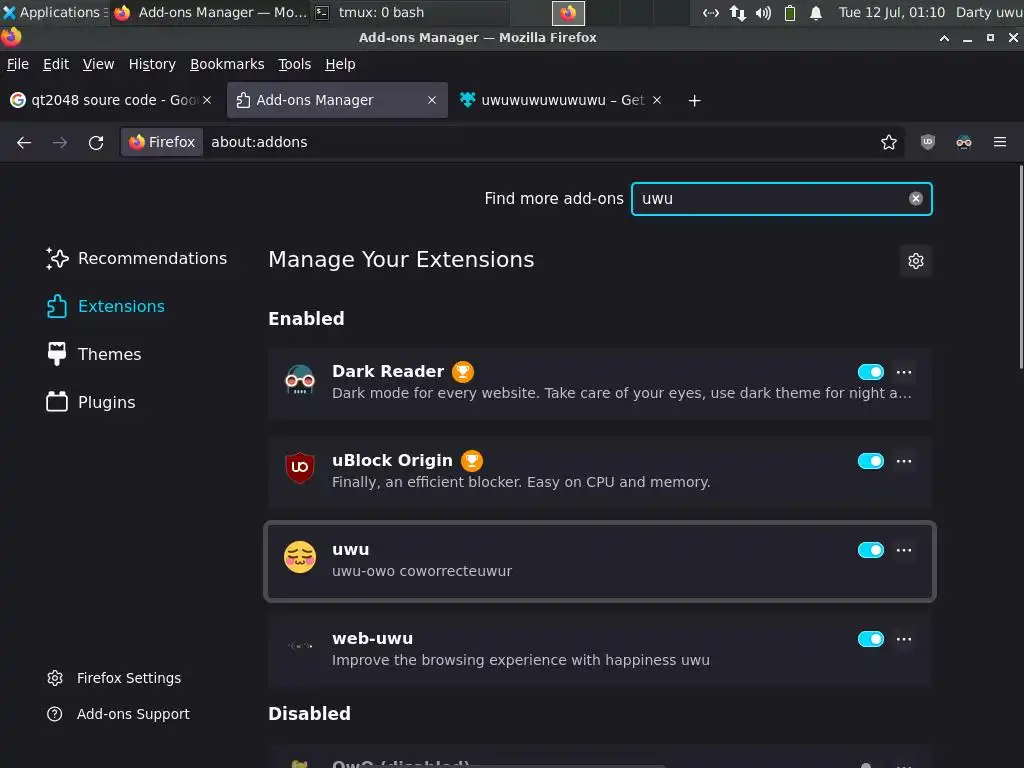Viewport: 1024px width, 768px height.
Task: Click uBlock Origin recommended badge
Action: [x=472, y=460]
